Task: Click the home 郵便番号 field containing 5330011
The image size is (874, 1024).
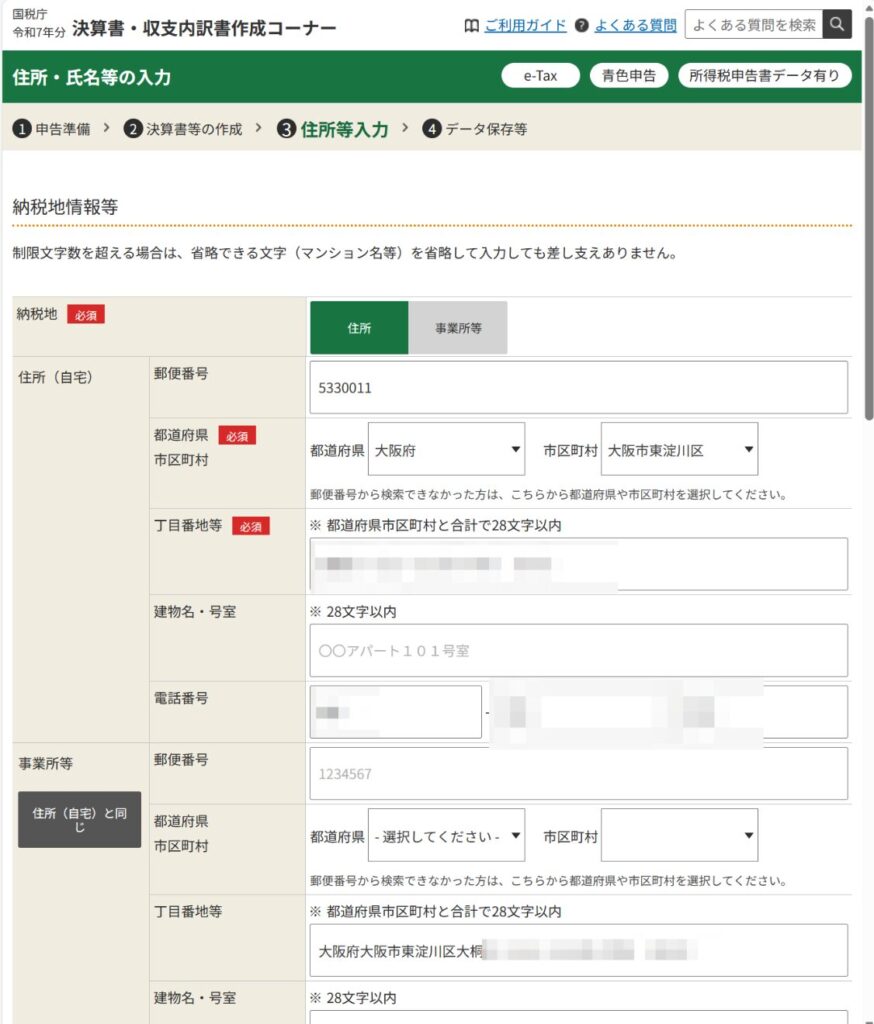Action: point(578,388)
